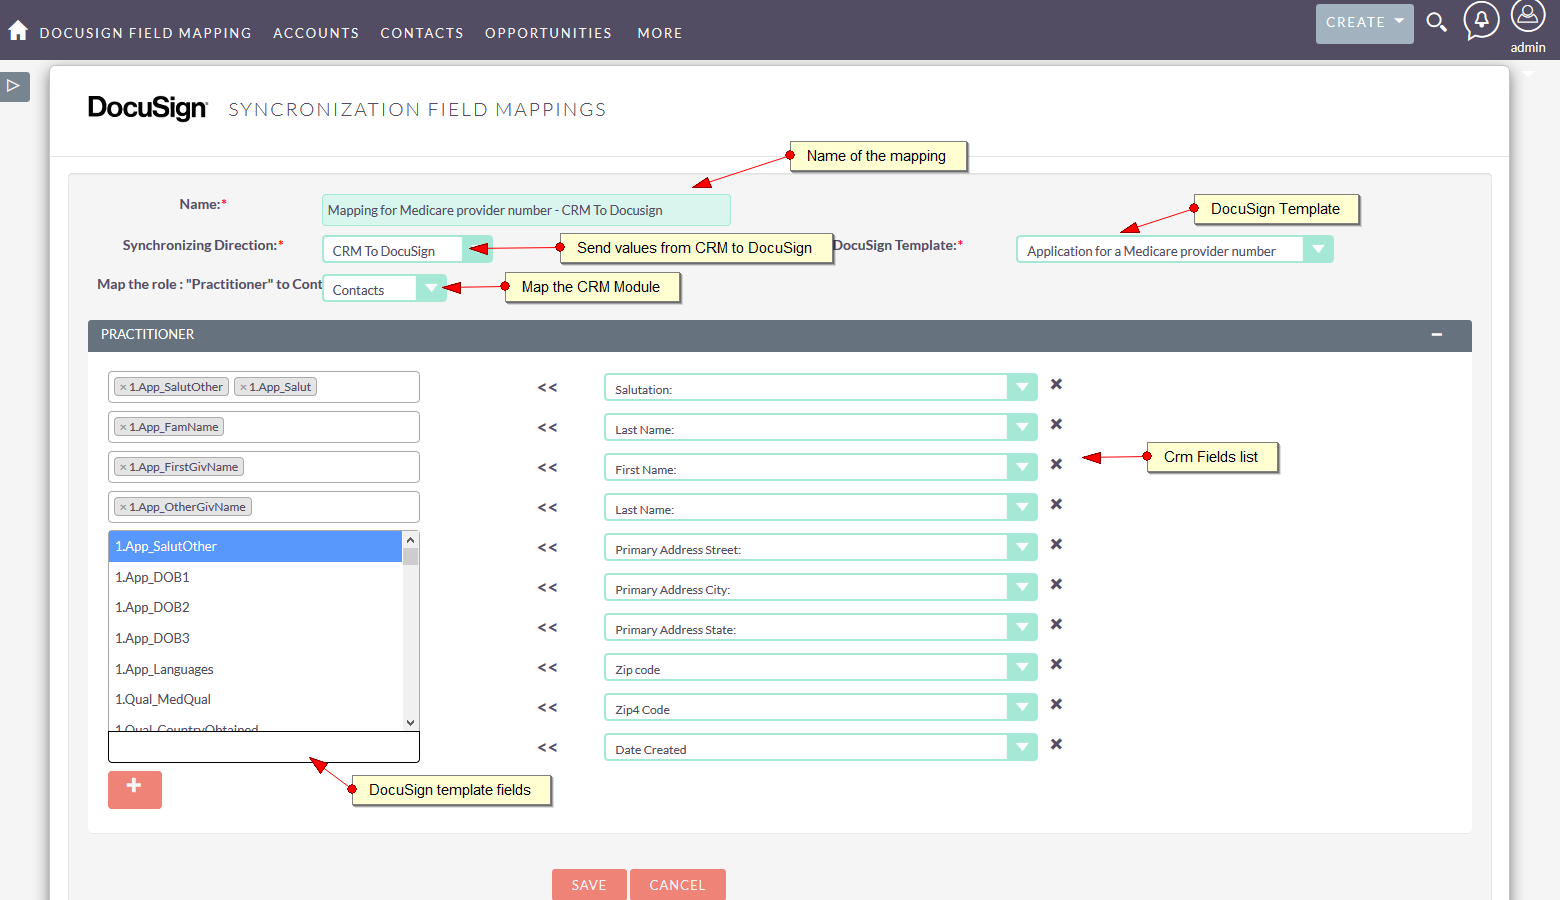Open the Primary Address Street dropdown
1560x900 pixels.
(x=820, y=547)
